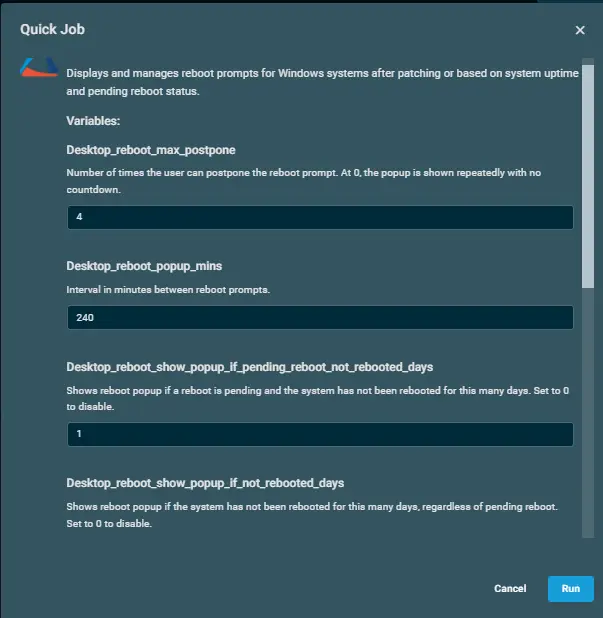
Task: Cancel the Quick Job
Action: [510, 589]
